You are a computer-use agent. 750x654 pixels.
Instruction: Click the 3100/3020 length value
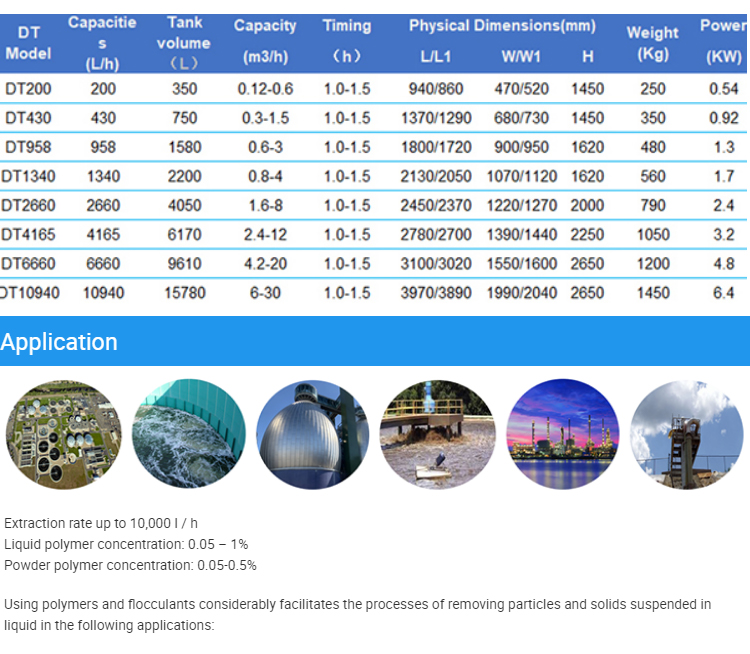436,264
